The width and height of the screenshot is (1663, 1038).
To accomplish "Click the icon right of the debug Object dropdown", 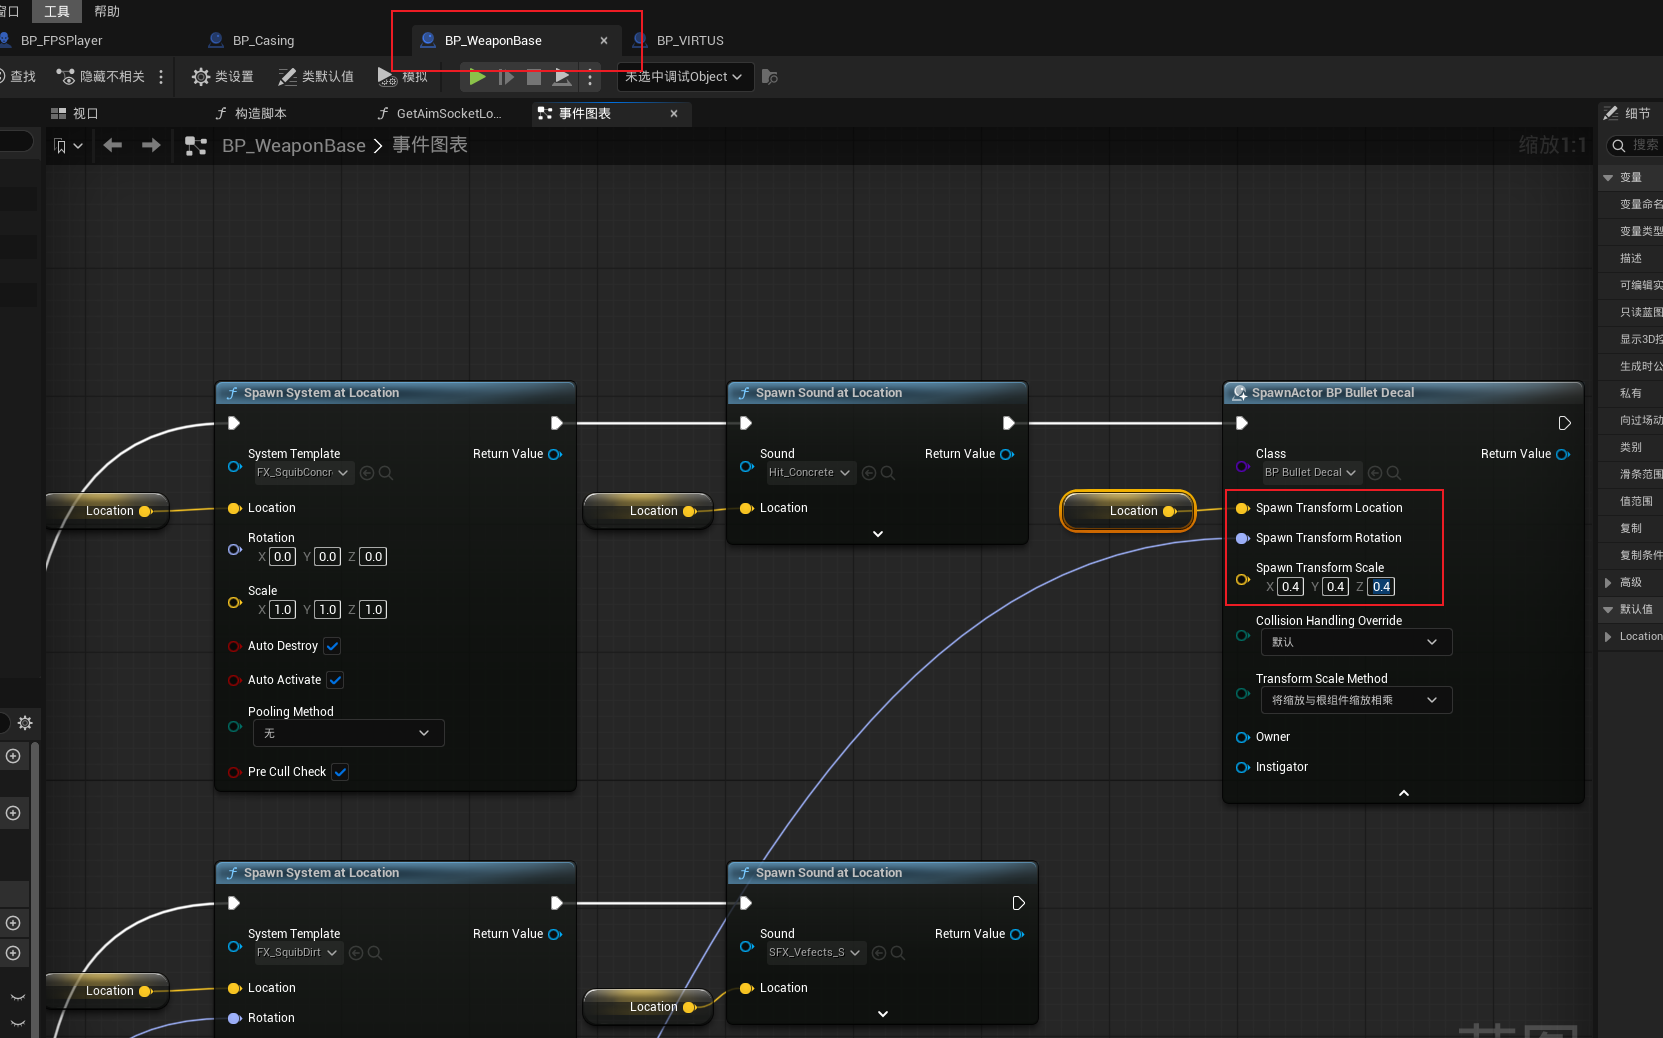I will pyautogui.click(x=769, y=77).
